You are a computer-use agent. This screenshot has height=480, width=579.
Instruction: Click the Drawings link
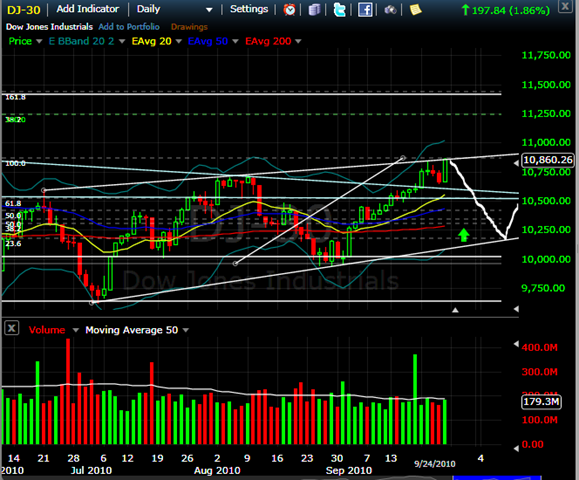coord(189,27)
